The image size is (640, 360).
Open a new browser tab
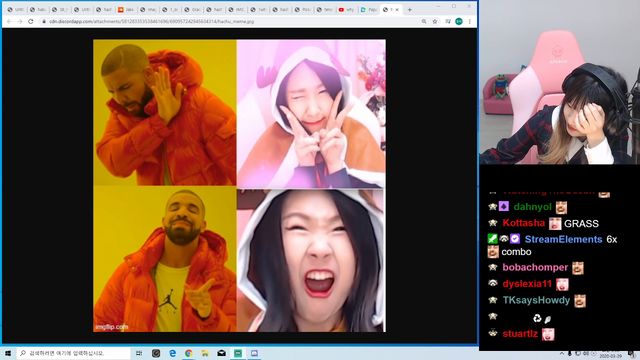pos(409,9)
